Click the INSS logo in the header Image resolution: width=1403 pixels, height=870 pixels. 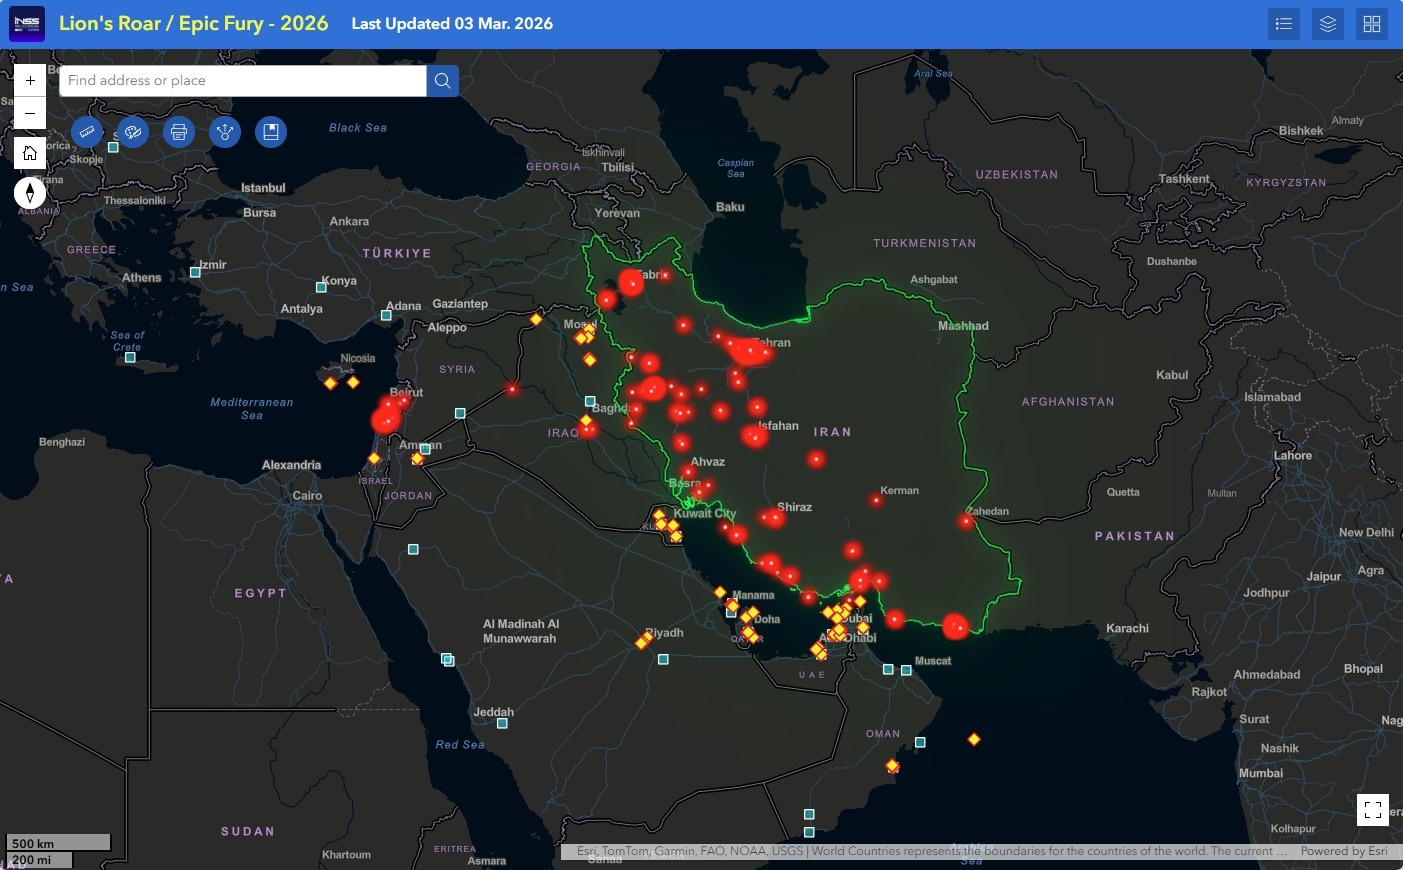coord(27,24)
